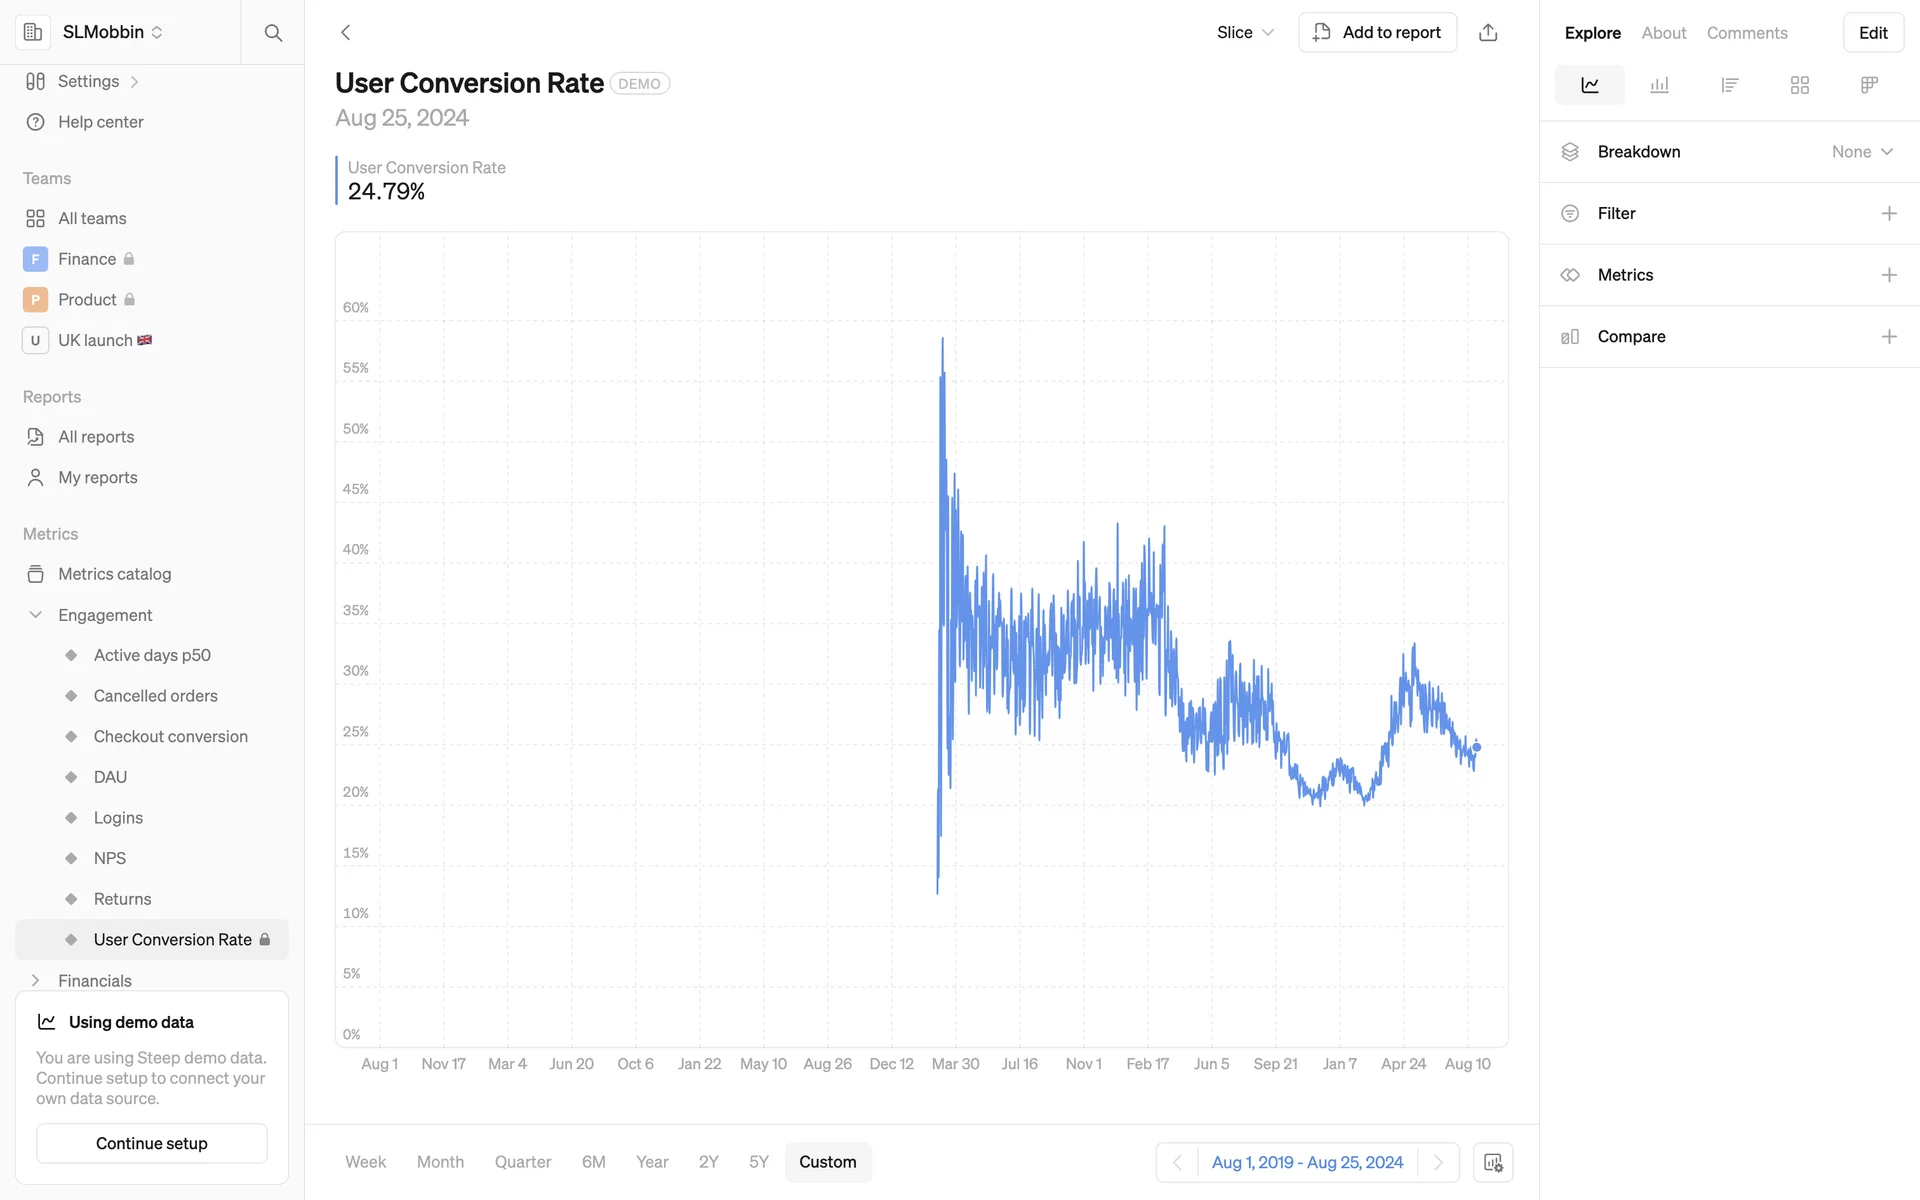Image resolution: width=1920 pixels, height=1200 pixels.
Task: Click the Aug 25 data point on chart
Action: tap(1476, 747)
